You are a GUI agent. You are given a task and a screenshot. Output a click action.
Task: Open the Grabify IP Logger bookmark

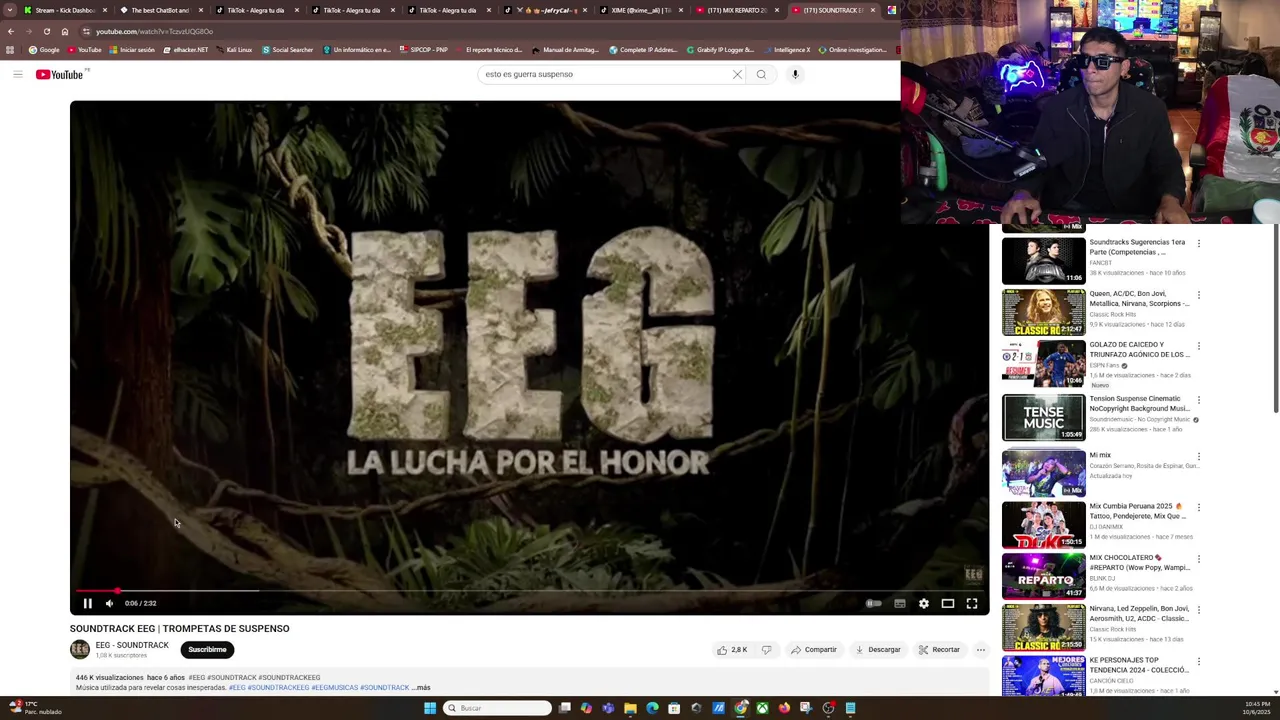coord(720,50)
